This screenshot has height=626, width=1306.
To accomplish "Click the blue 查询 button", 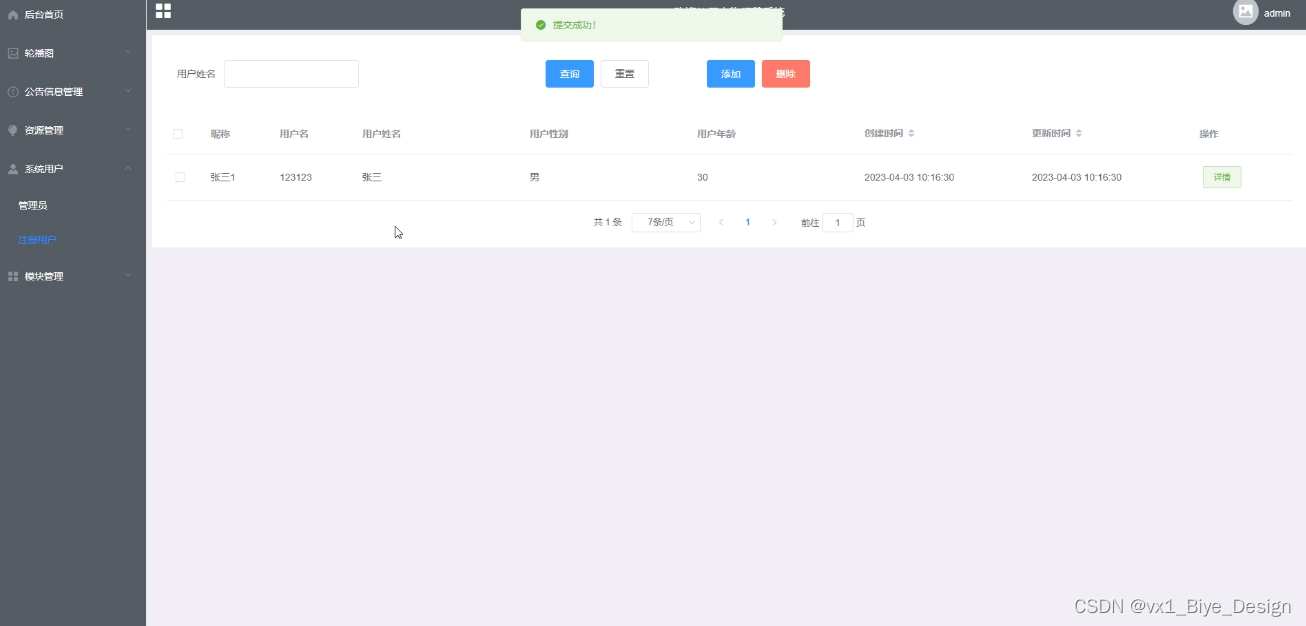I will [570, 74].
